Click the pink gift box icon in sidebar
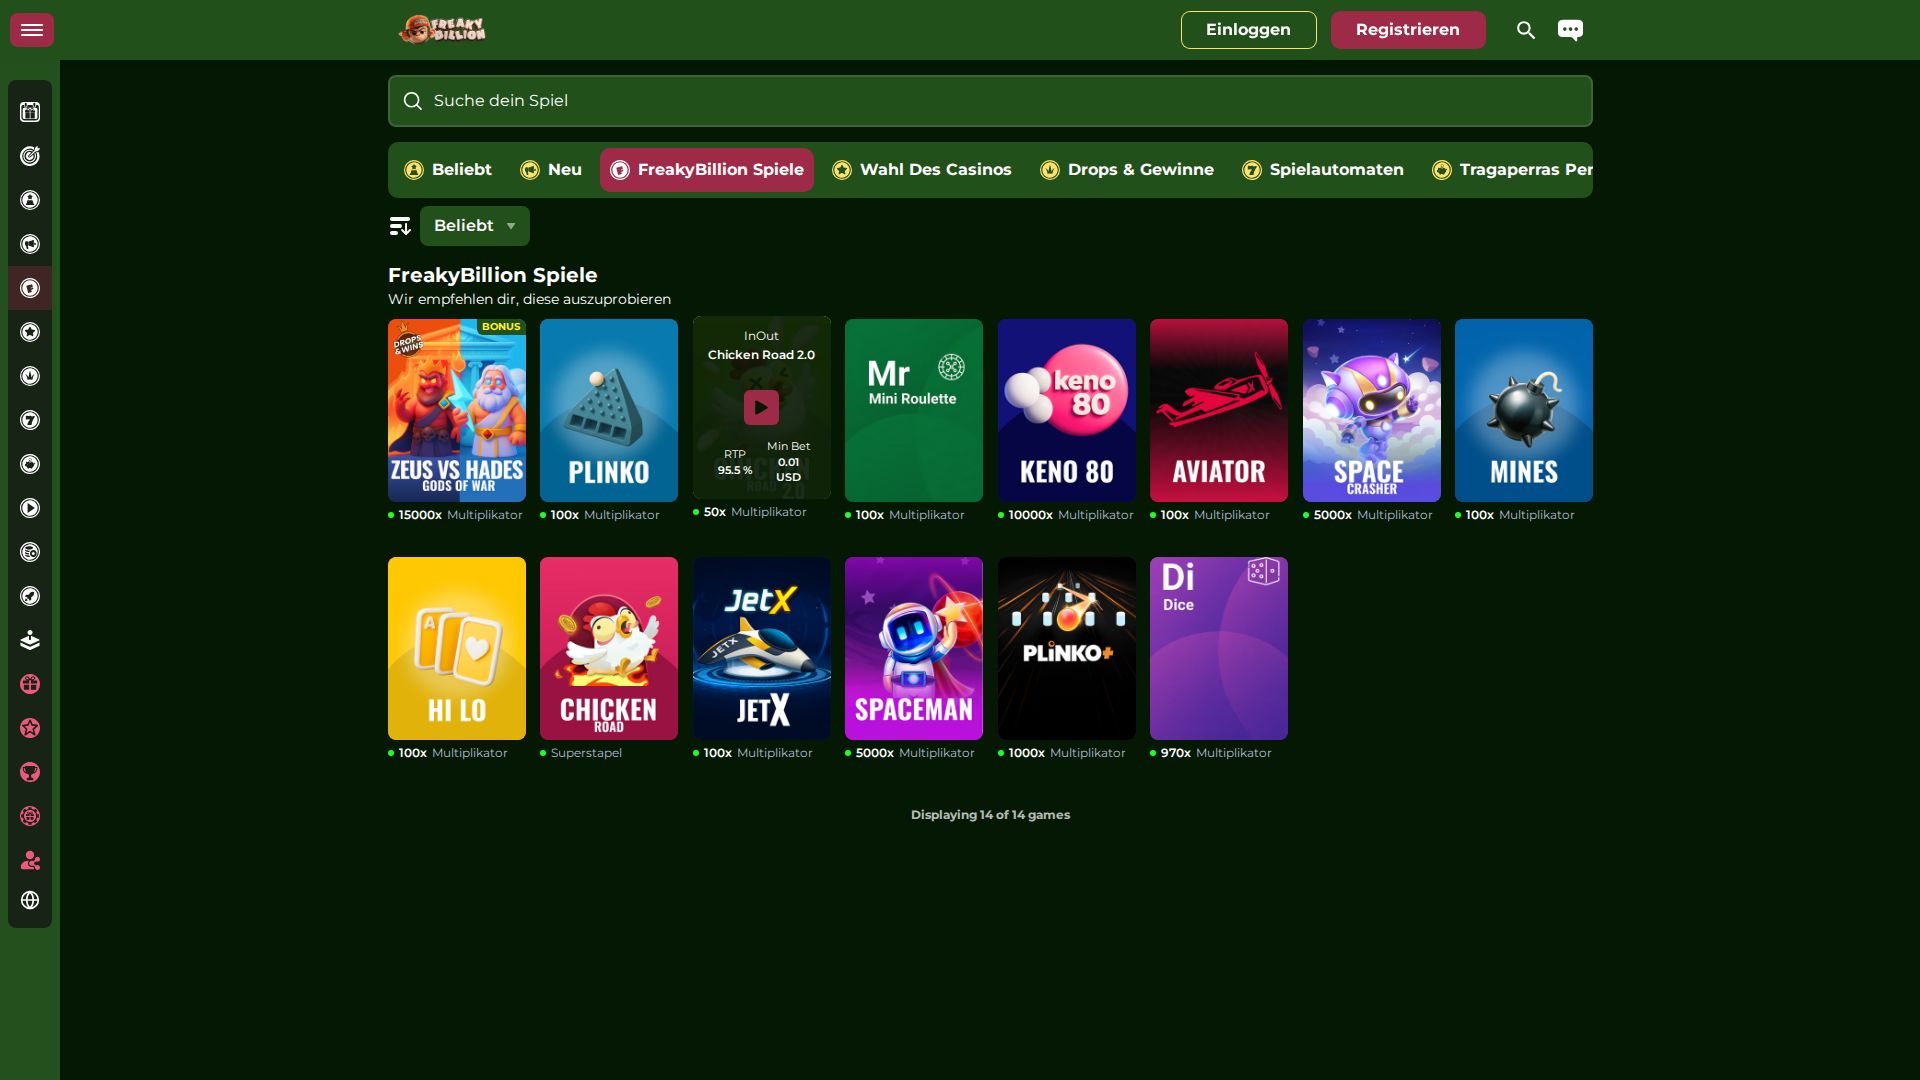The width and height of the screenshot is (1920, 1080). [x=30, y=684]
